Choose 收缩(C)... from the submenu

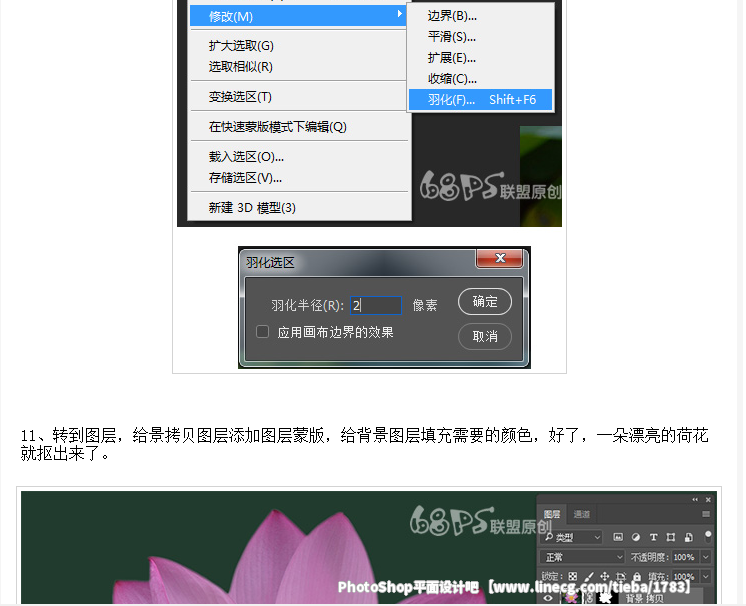pyautogui.click(x=480, y=79)
